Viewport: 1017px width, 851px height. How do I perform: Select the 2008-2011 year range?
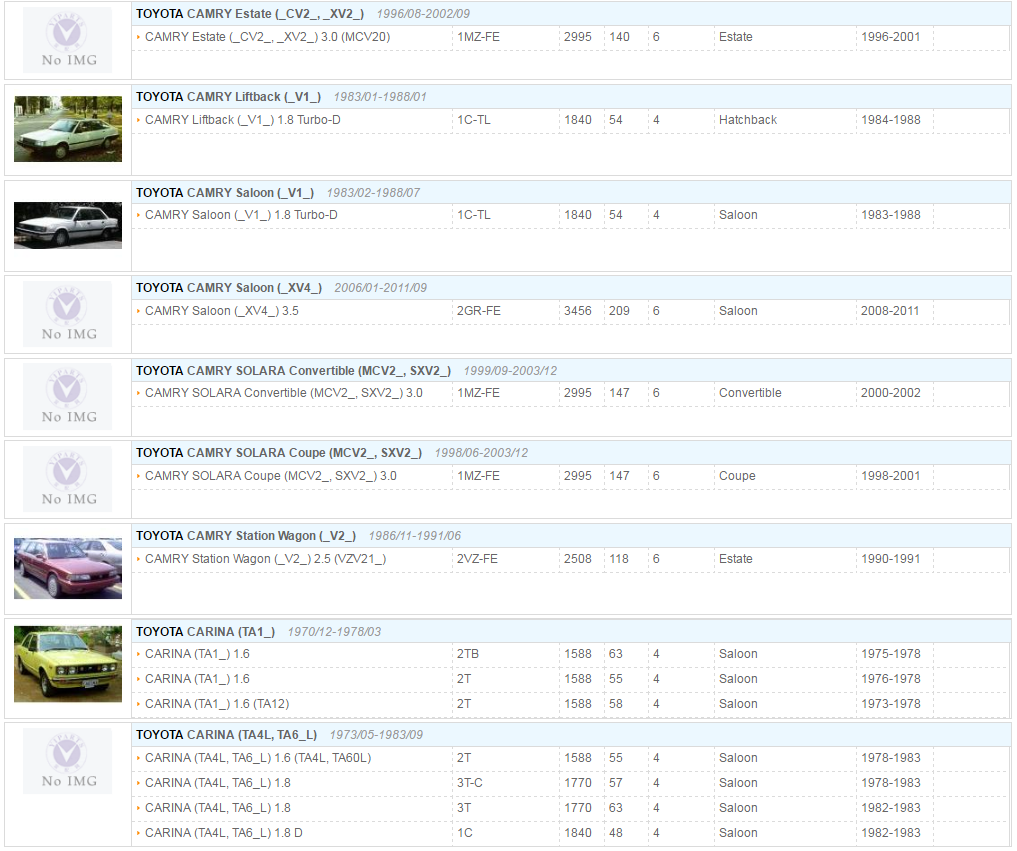(x=890, y=311)
